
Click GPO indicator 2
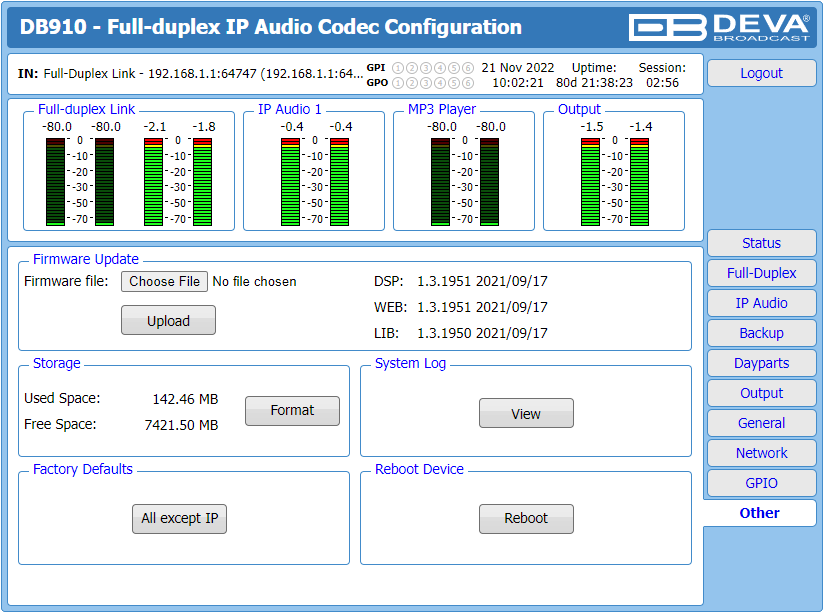point(412,83)
